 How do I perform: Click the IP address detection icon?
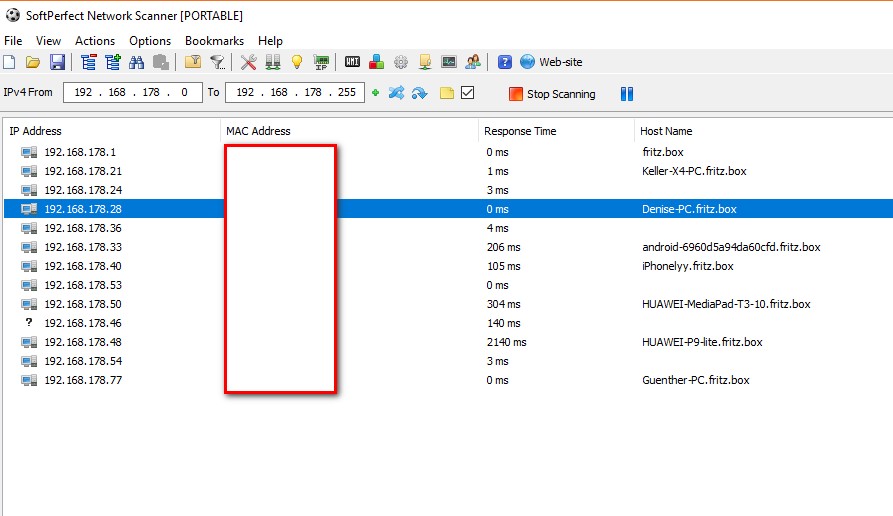(x=321, y=62)
